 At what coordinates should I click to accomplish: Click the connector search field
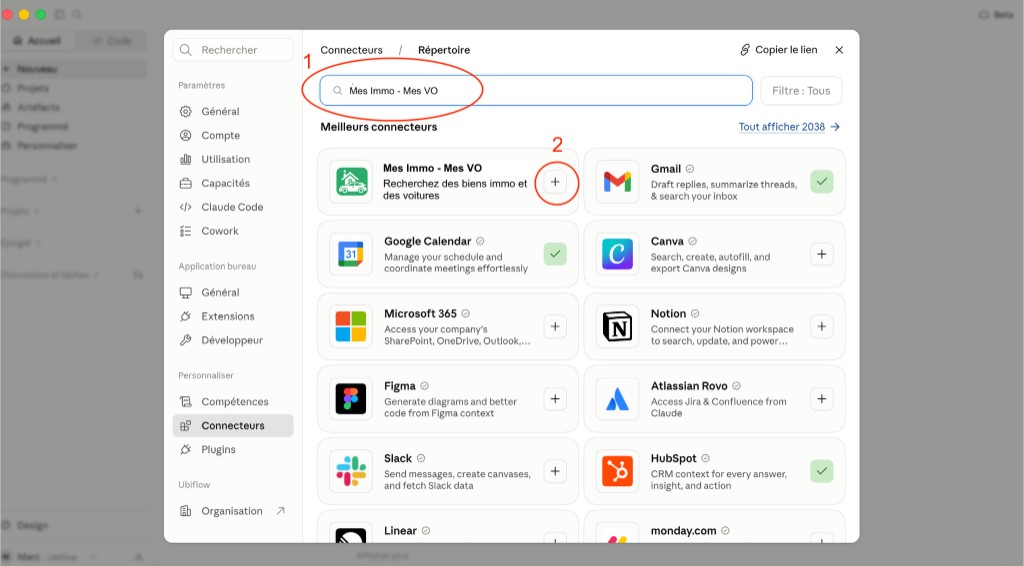(536, 91)
